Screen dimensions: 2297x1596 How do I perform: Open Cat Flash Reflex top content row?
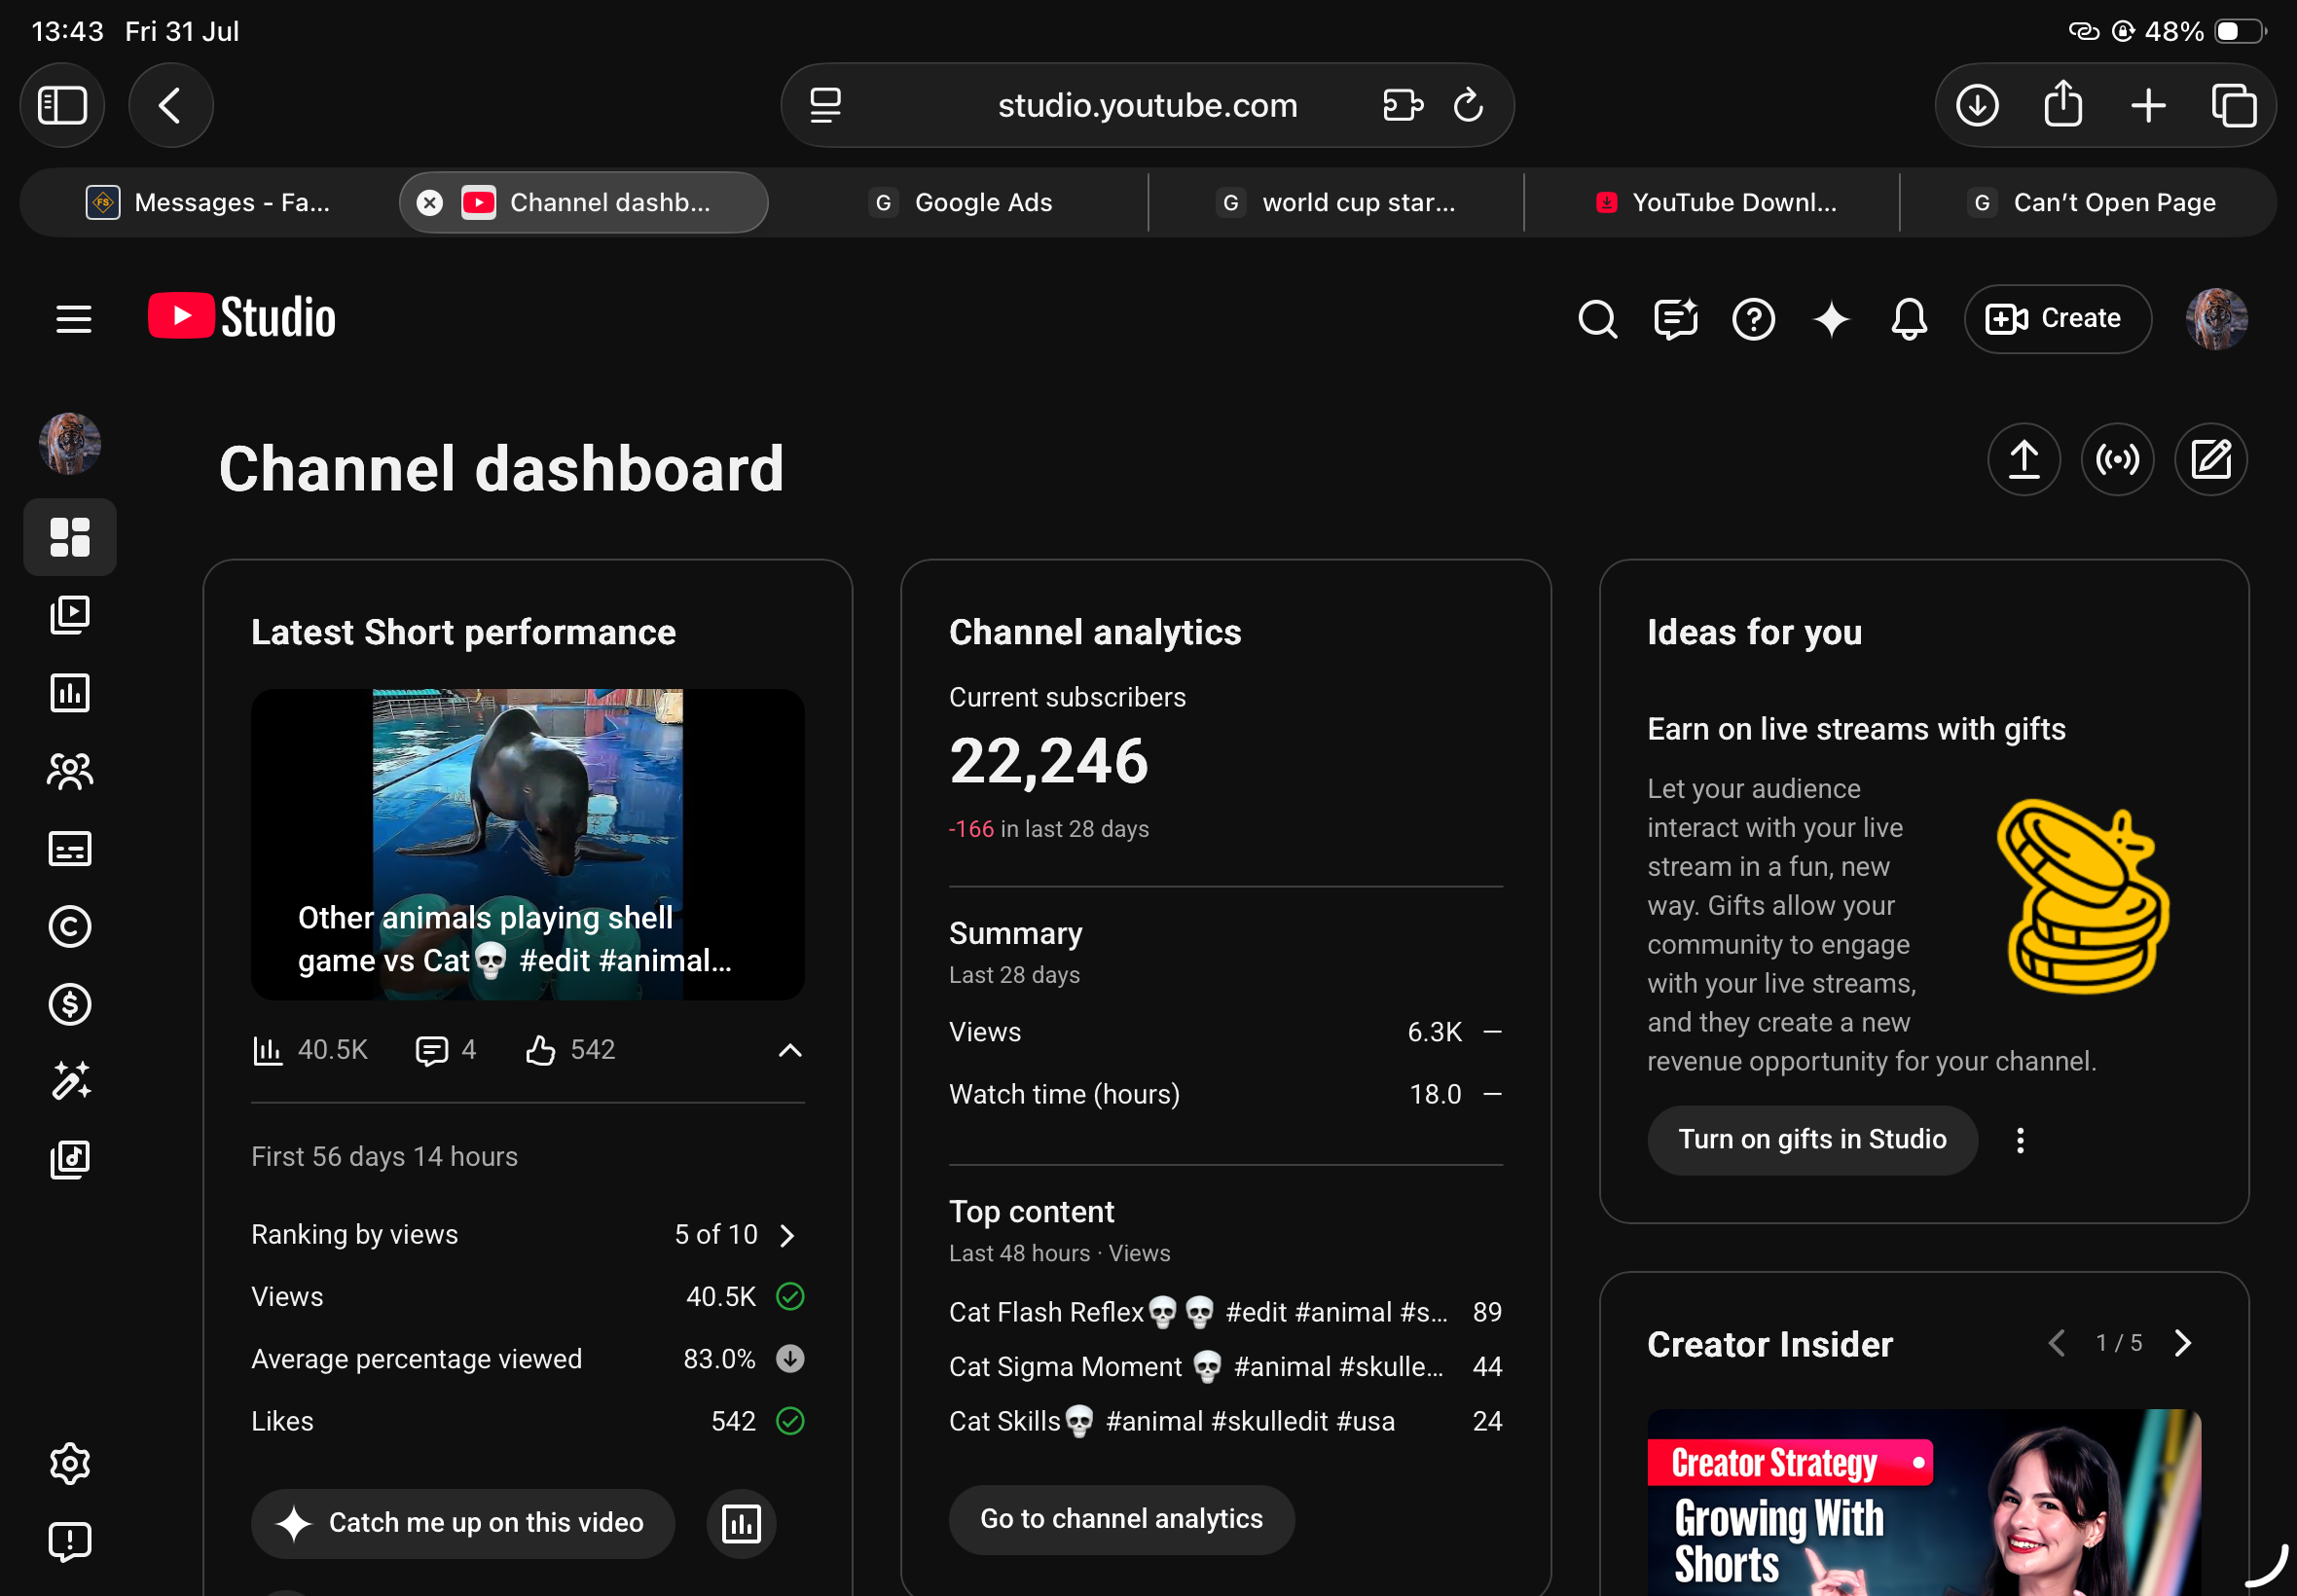1225,1312
